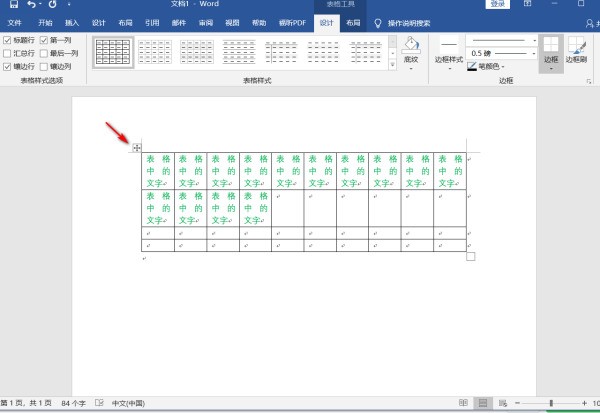The width and height of the screenshot is (600, 413).
Task: Select the seventh table style thumbnail
Action: (366, 52)
